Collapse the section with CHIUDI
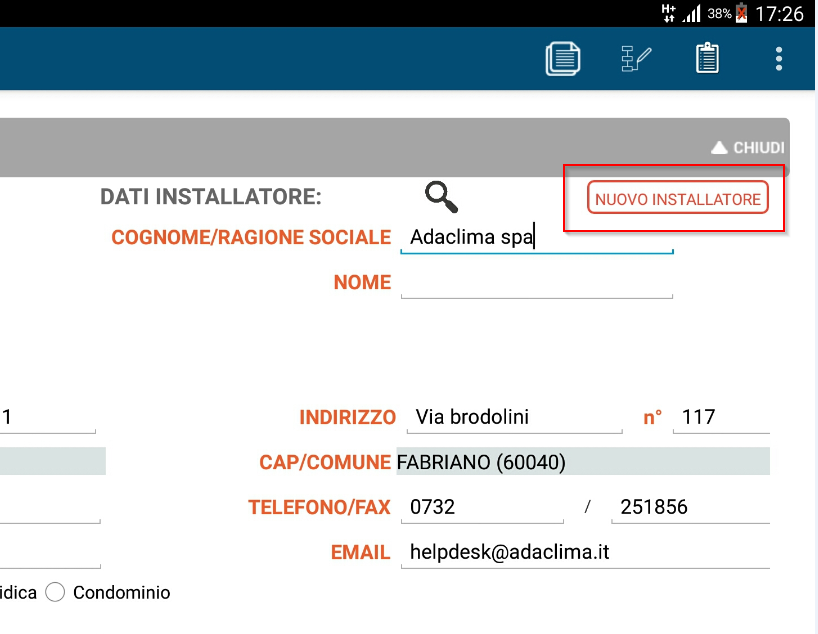The width and height of the screenshot is (818, 634). (x=748, y=148)
